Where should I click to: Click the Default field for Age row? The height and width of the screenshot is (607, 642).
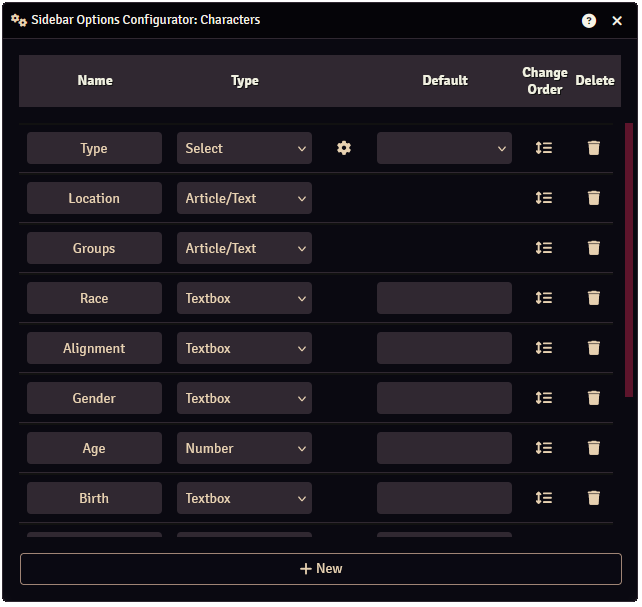tap(444, 448)
